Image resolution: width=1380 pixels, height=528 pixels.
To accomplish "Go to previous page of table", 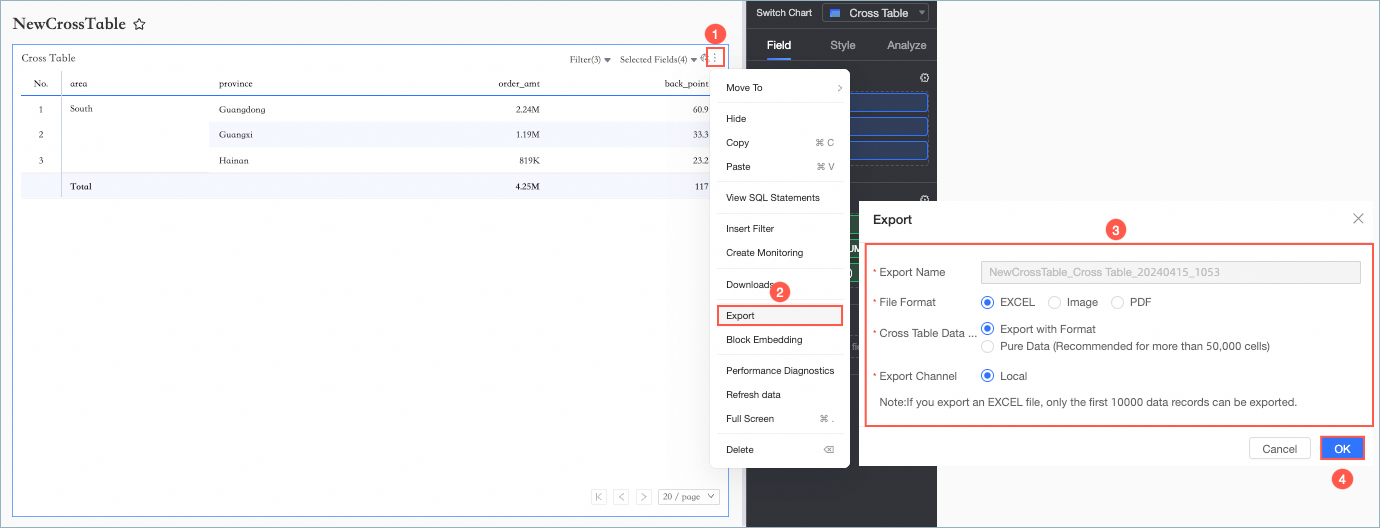I will 621,496.
